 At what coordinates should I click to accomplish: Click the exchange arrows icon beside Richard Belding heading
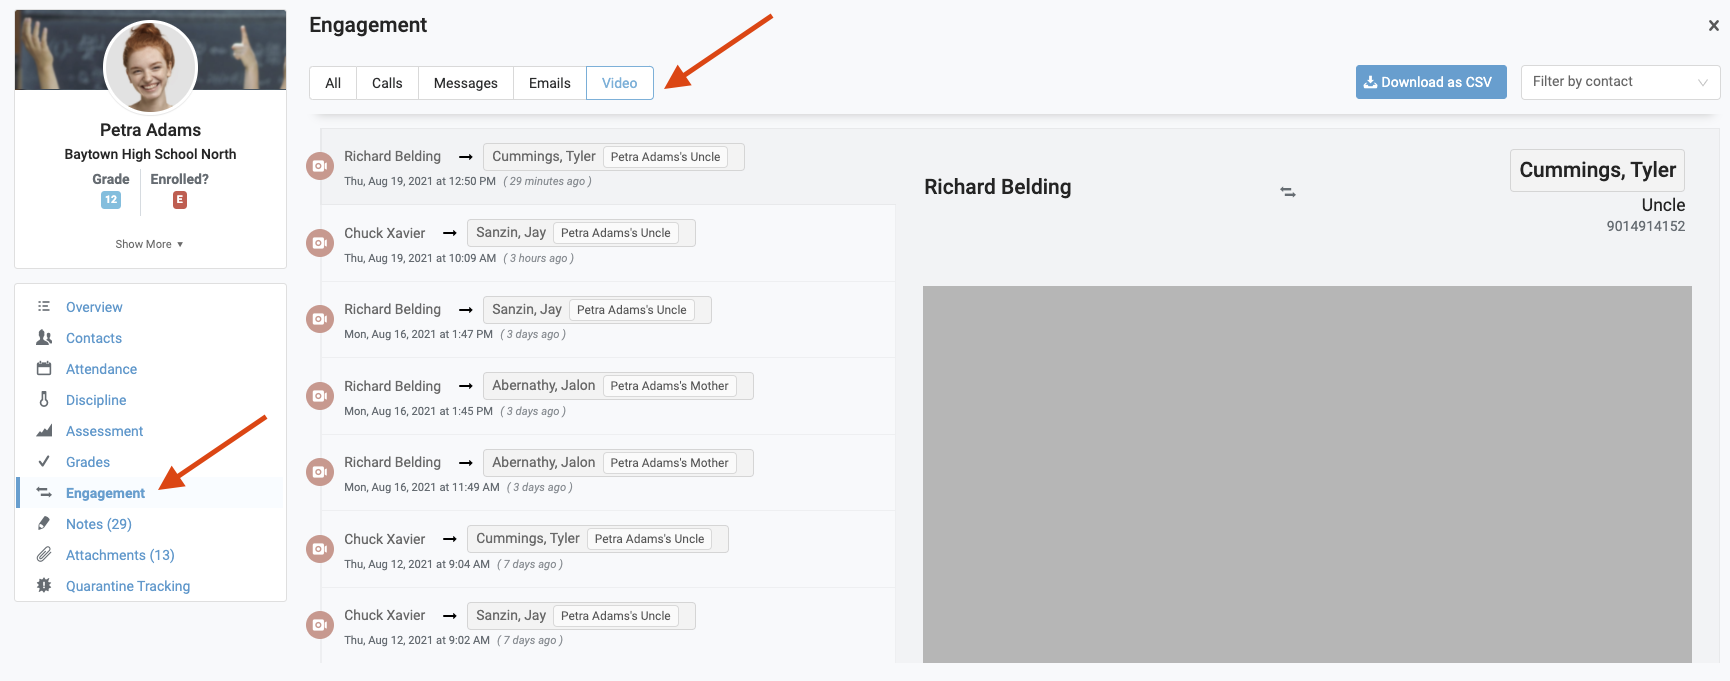[x=1288, y=191]
